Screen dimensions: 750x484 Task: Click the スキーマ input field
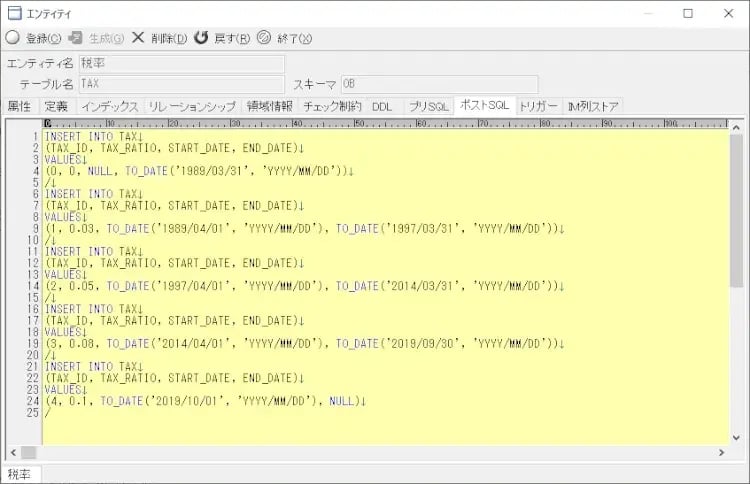439,84
